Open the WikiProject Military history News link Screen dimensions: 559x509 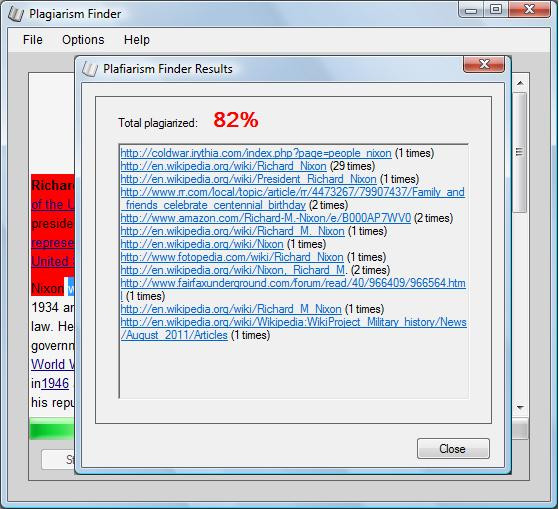293,329
